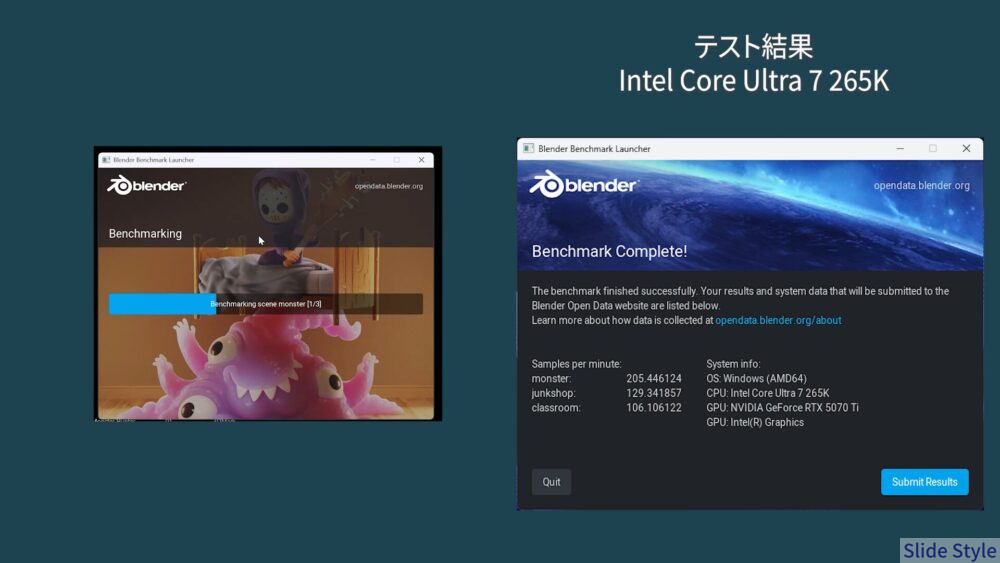Viewport: 1000px width, 563px height.
Task: Click the 'Slide Style' label
Action: click(x=950, y=551)
